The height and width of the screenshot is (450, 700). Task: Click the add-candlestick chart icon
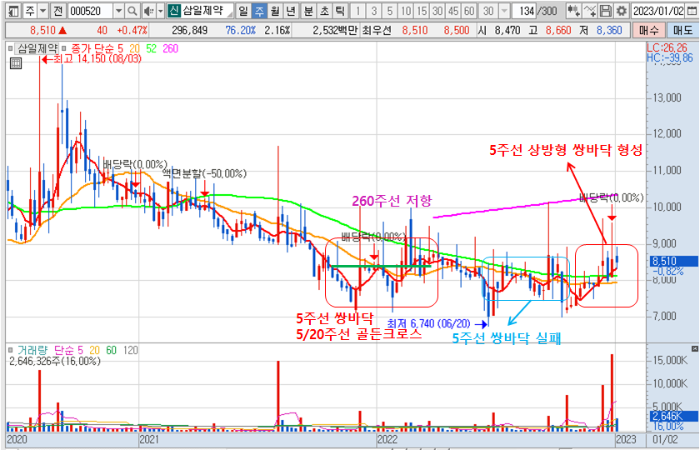pyautogui.click(x=574, y=11)
